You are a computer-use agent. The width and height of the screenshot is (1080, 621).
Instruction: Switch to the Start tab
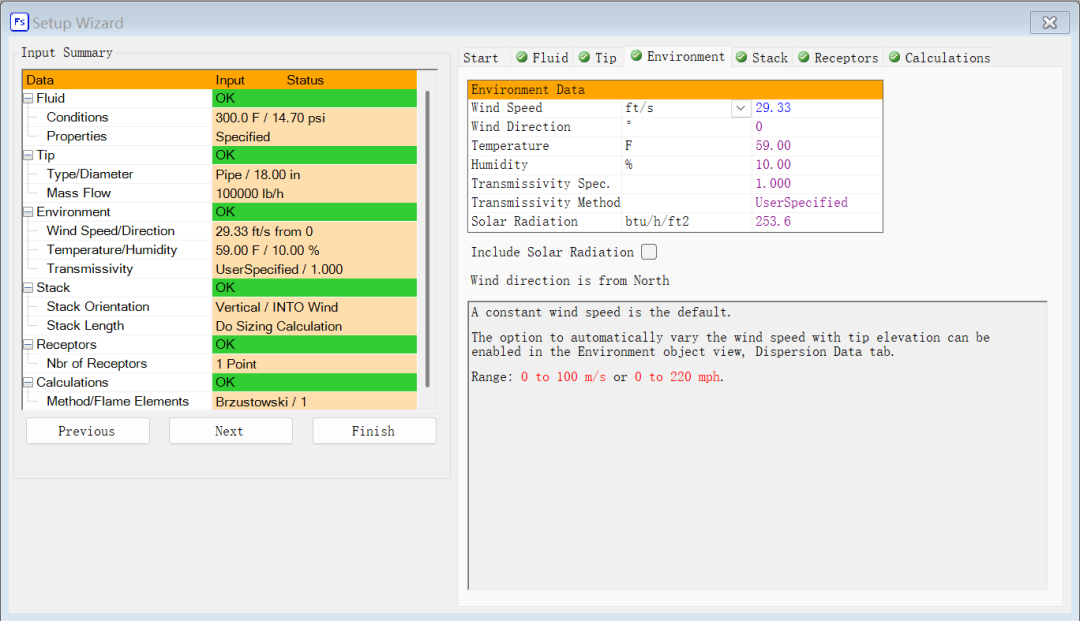pyautogui.click(x=481, y=58)
